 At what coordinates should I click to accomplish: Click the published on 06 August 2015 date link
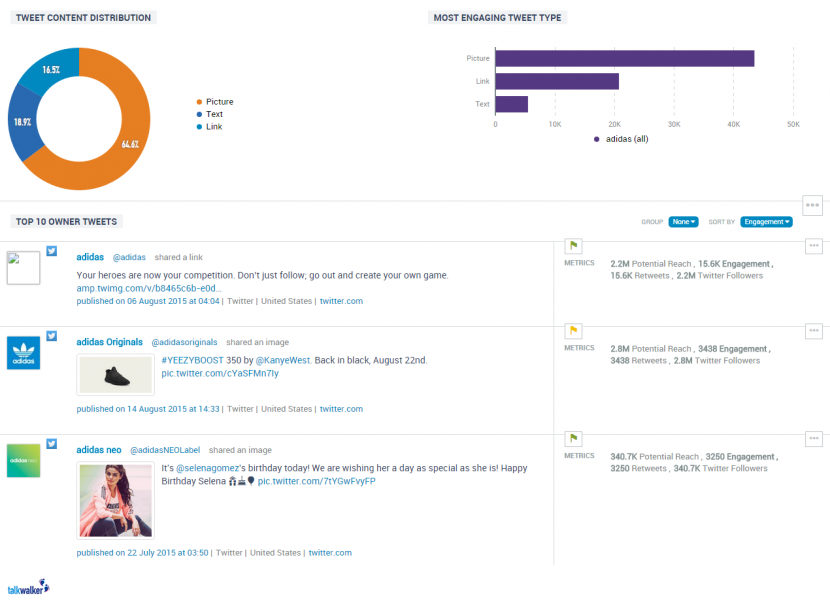click(148, 301)
